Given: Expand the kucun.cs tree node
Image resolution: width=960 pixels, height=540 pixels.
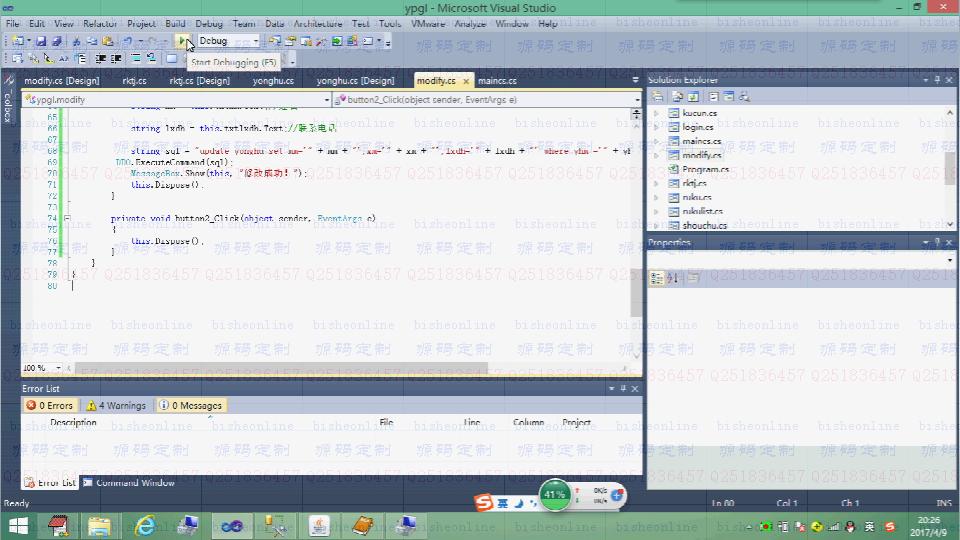Looking at the screenshot, I should [656, 113].
